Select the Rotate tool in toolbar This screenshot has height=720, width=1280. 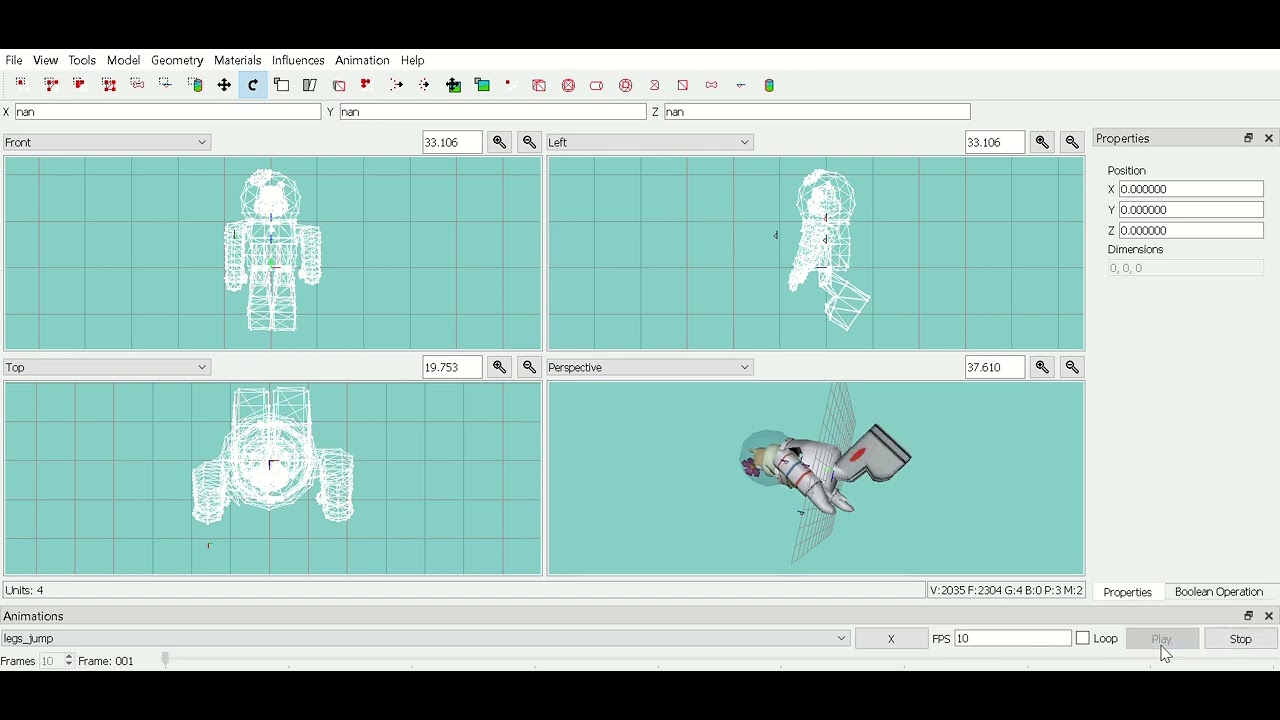[253, 85]
